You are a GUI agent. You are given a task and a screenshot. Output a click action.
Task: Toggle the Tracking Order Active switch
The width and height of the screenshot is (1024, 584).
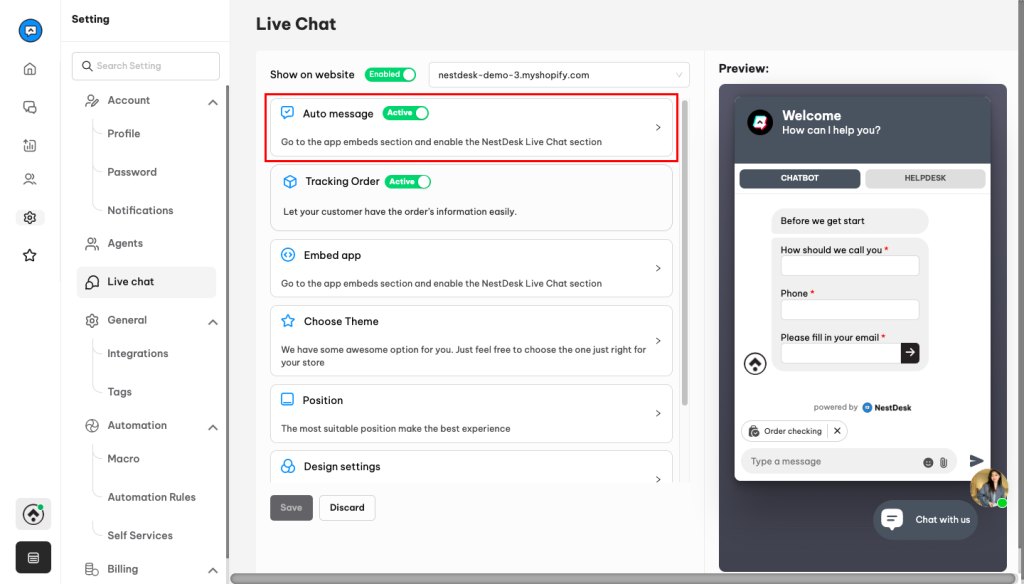408,182
